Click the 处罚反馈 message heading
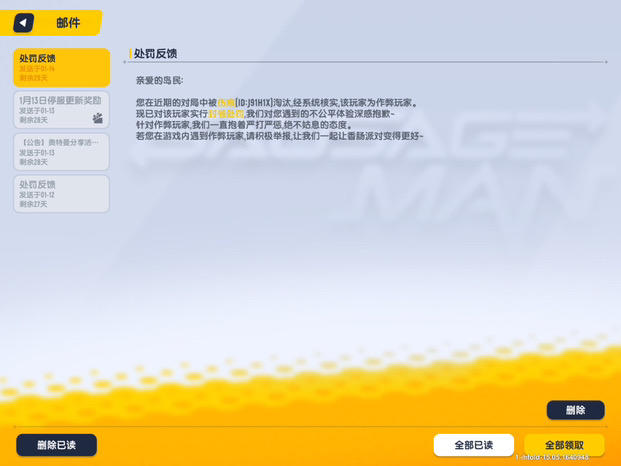The image size is (621, 466). click(155, 53)
